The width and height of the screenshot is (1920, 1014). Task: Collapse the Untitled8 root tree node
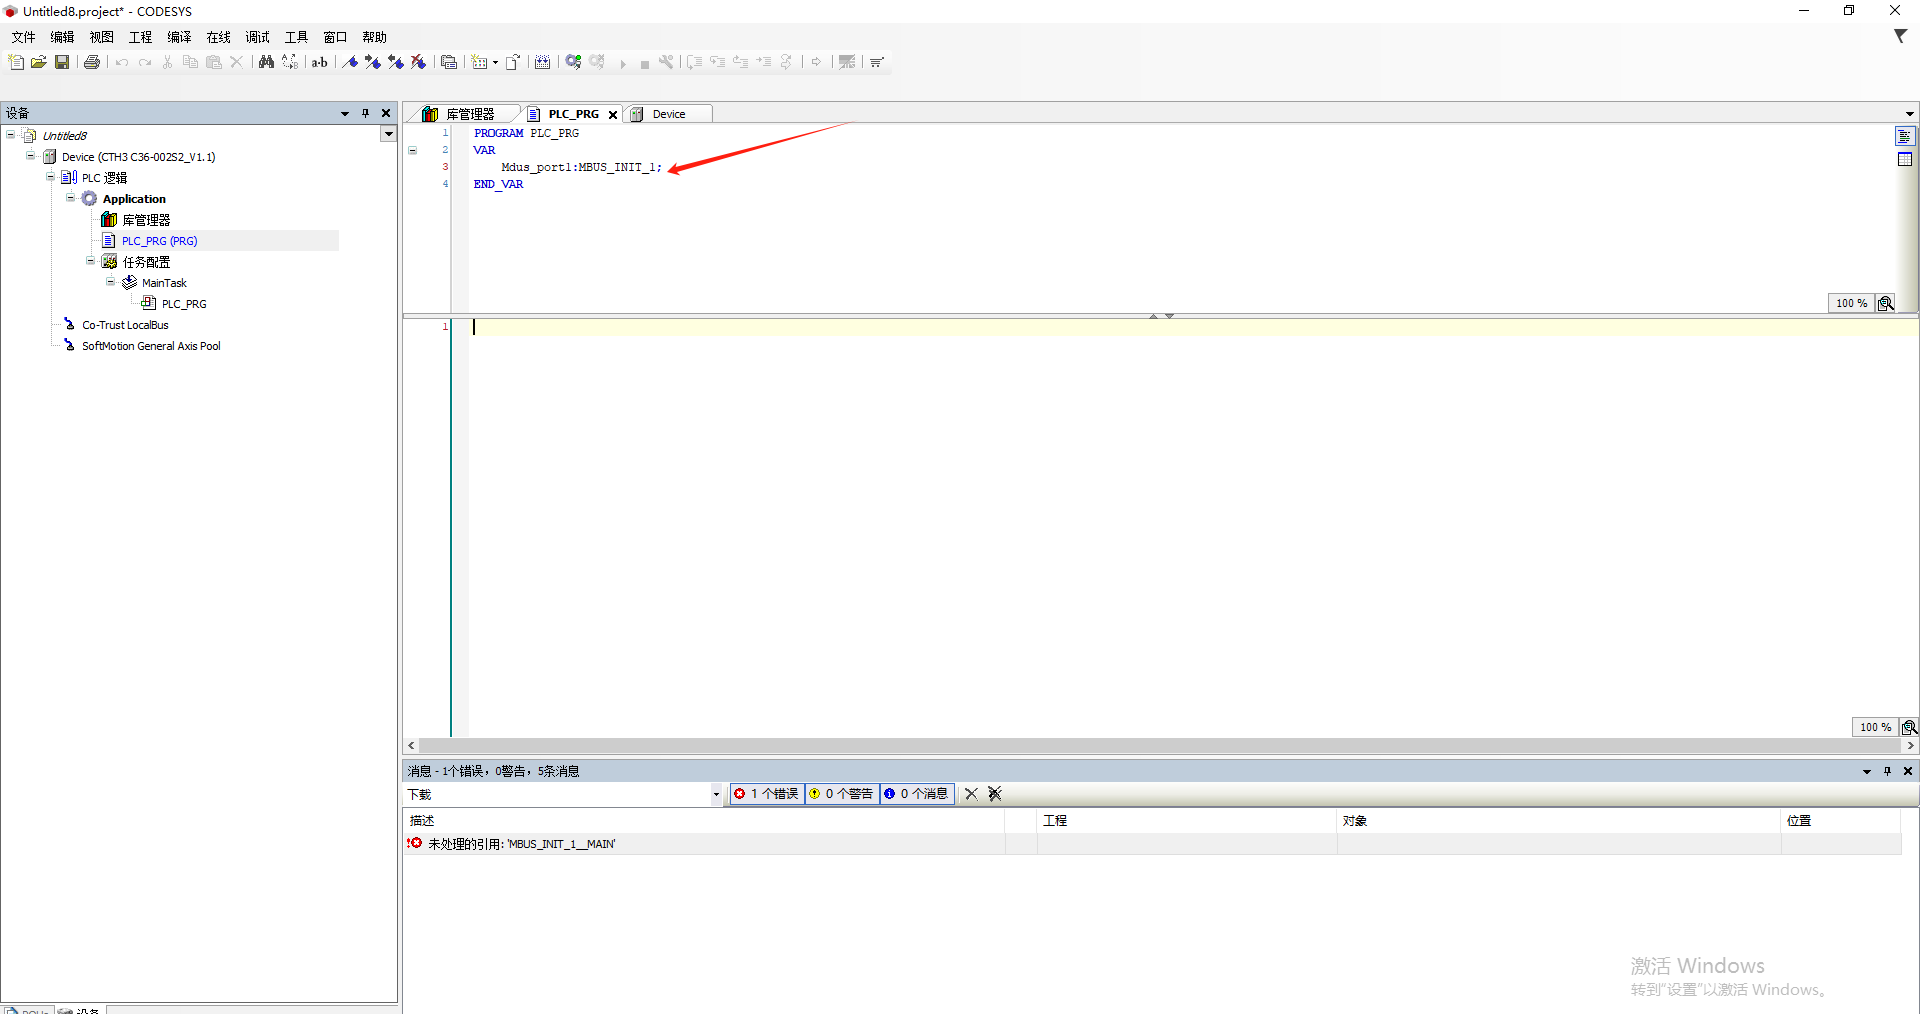11,135
